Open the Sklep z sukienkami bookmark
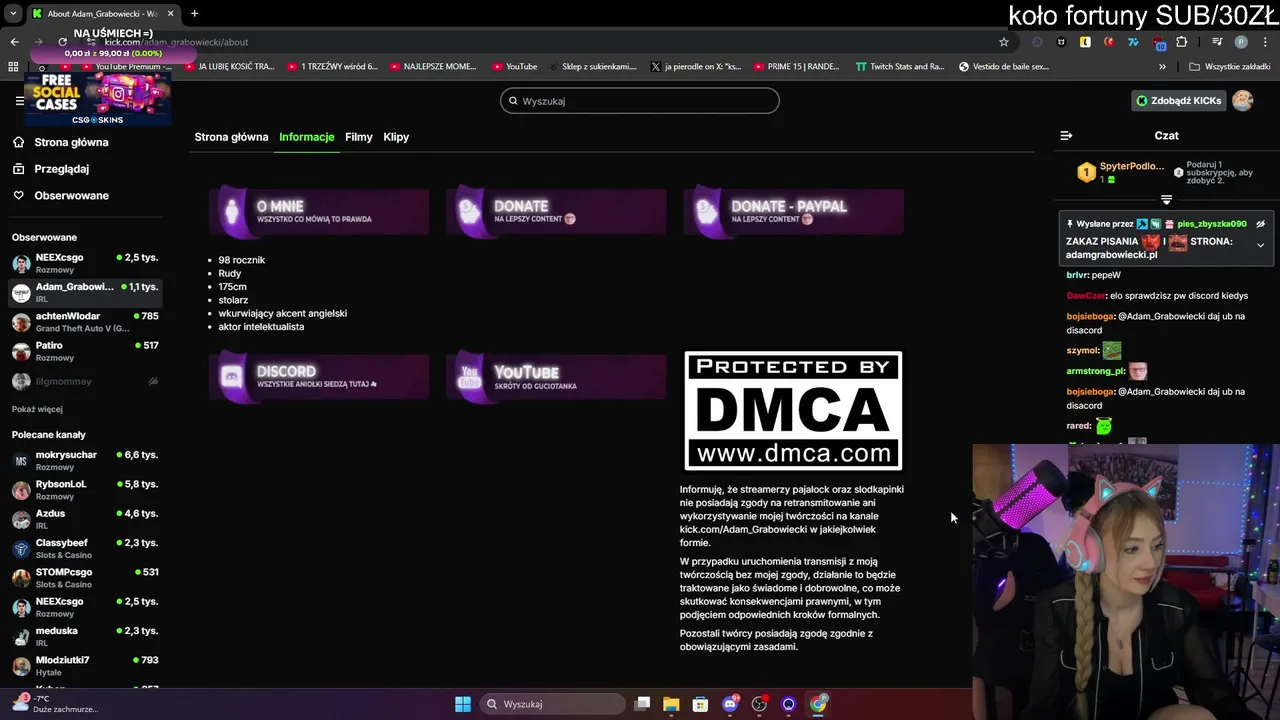The image size is (1280, 720). click(x=591, y=67)
